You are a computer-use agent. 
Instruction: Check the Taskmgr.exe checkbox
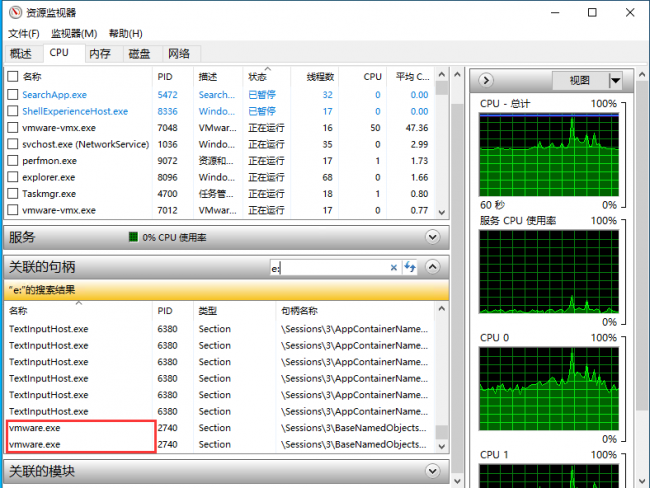(13, 194)
